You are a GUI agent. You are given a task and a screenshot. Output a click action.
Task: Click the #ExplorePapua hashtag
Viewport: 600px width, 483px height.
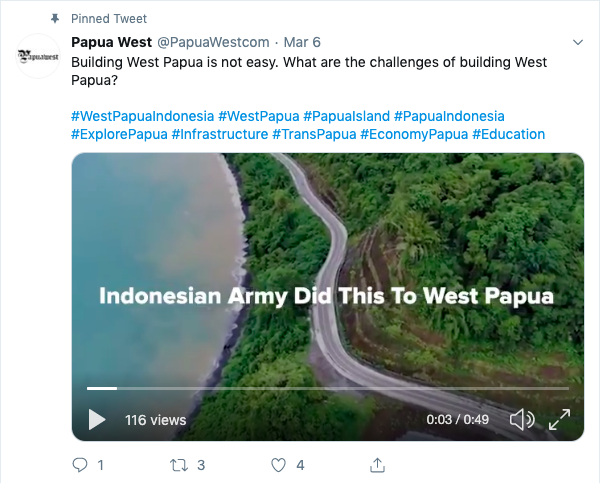[x=119, y=134]
